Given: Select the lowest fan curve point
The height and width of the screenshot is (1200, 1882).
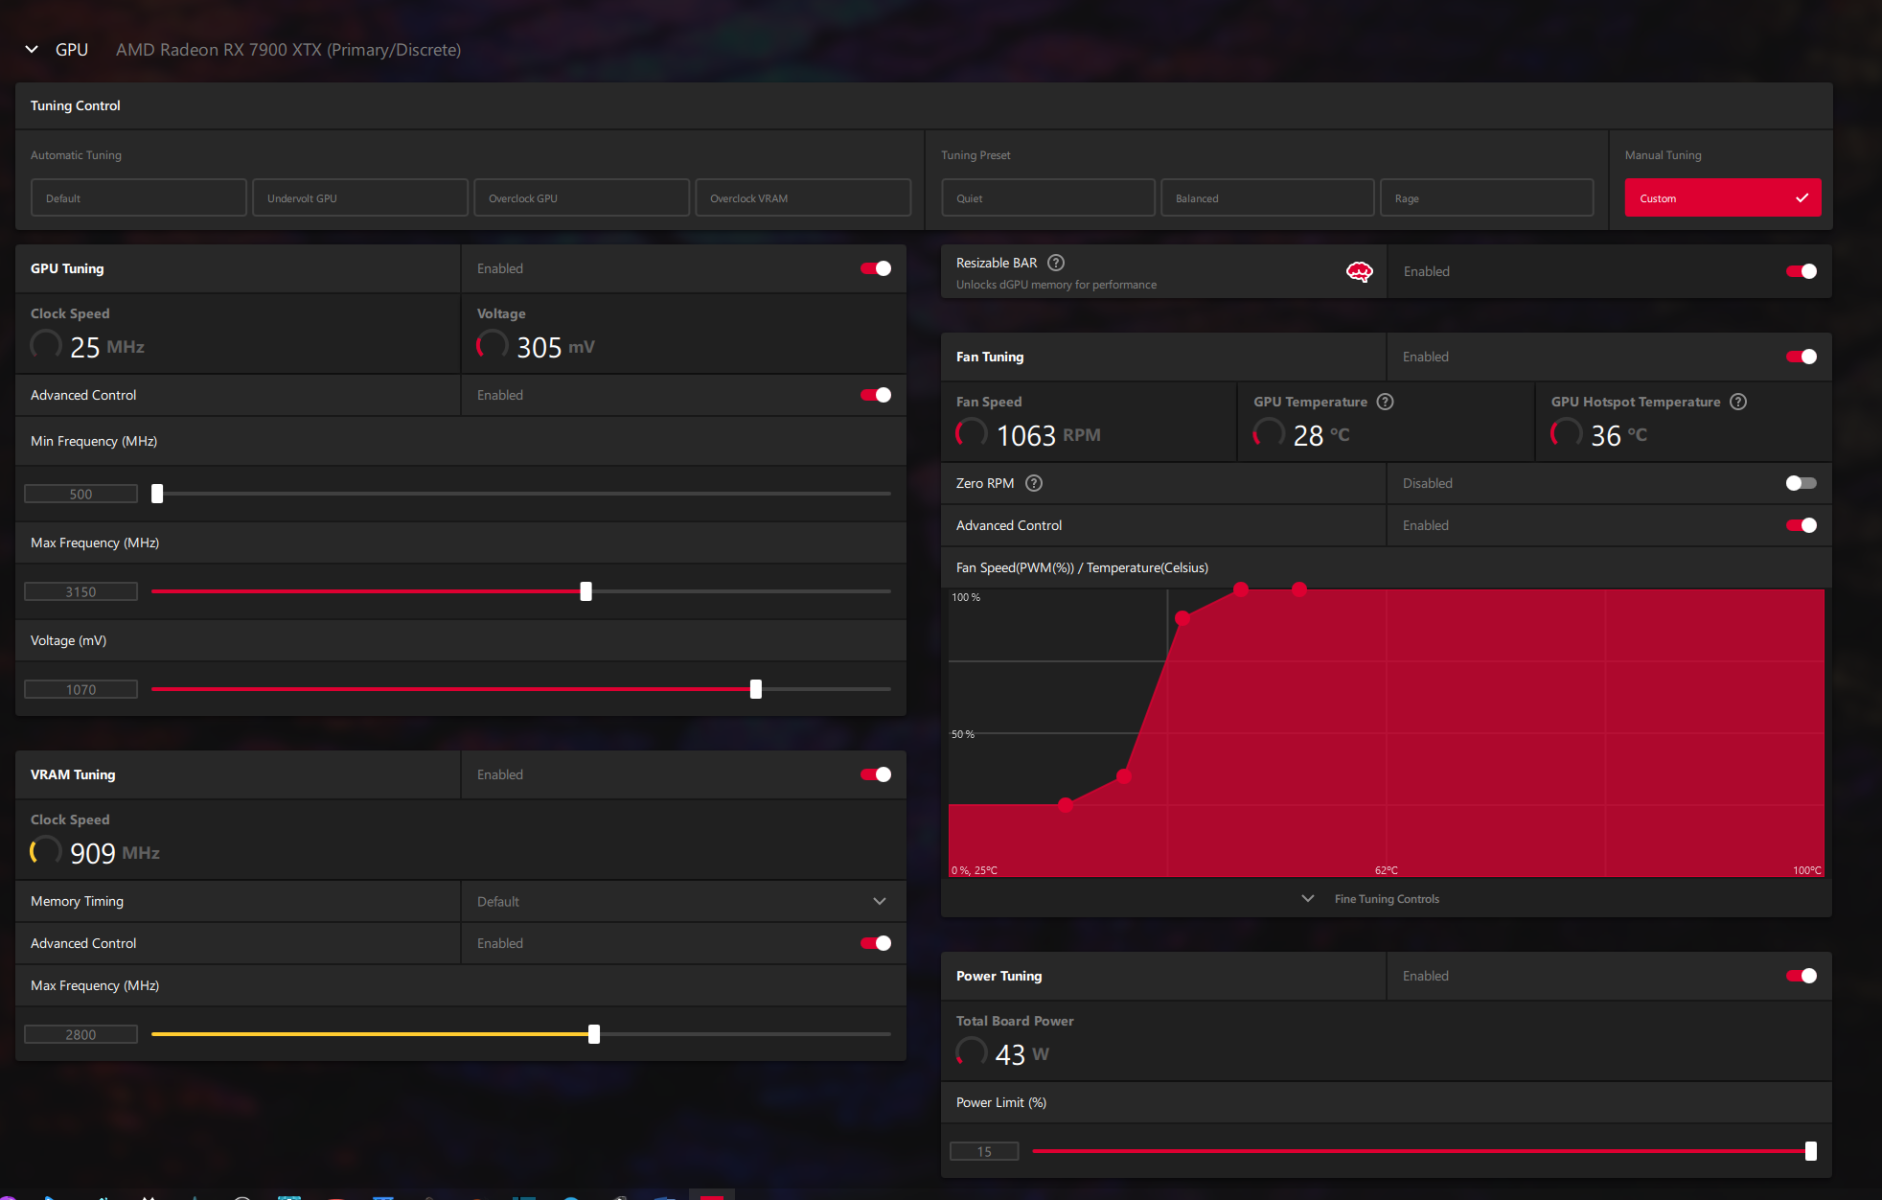Looking at the screenshot, I should pos(1066,805).
